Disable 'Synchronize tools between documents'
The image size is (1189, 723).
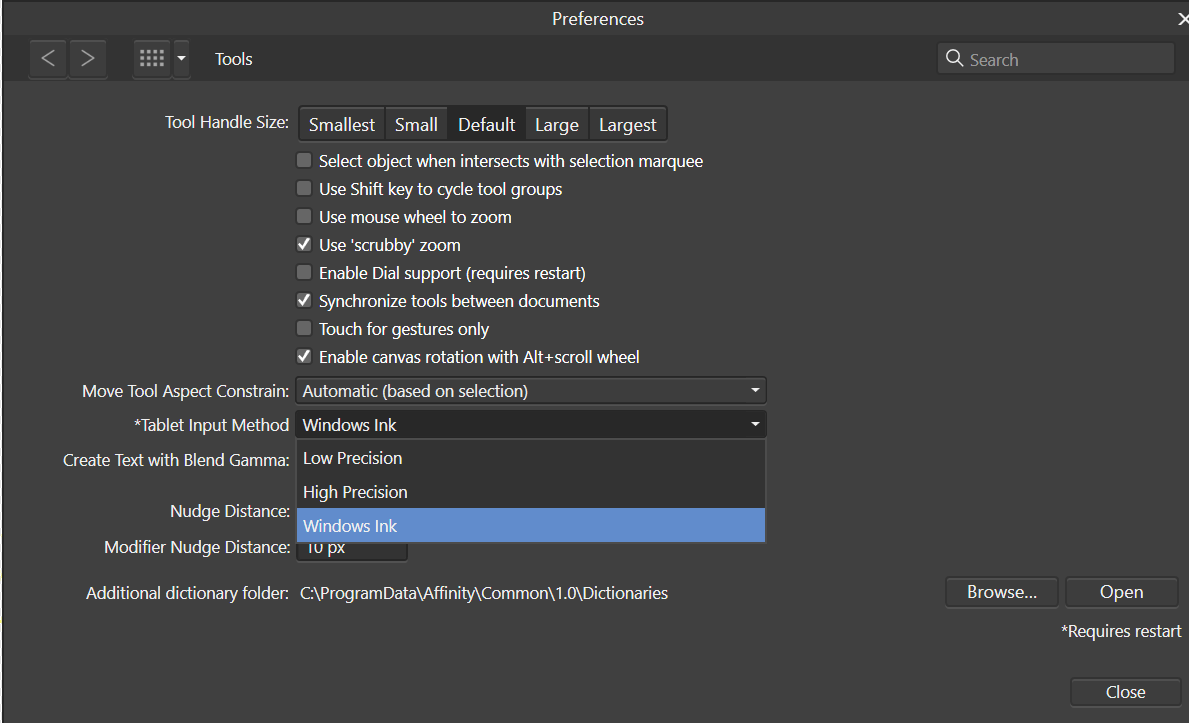[303, 300]
